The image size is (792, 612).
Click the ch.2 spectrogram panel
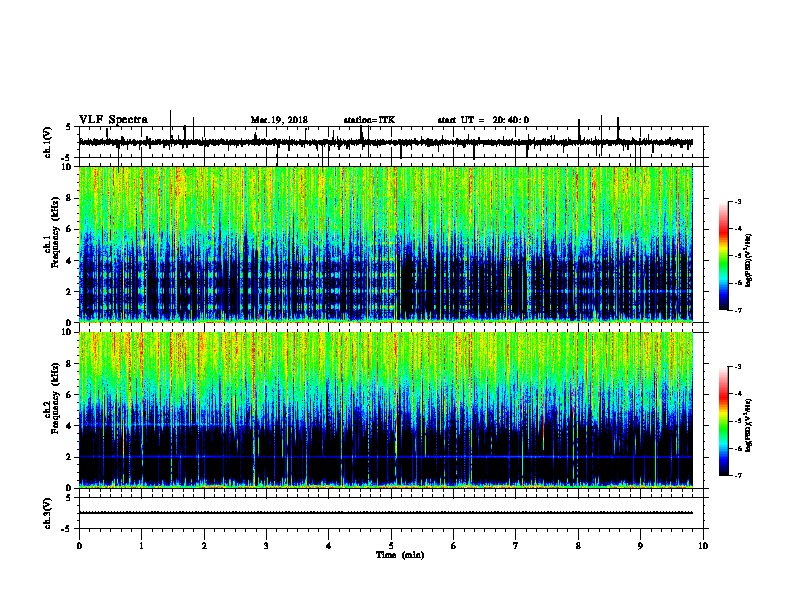point(391,410)
